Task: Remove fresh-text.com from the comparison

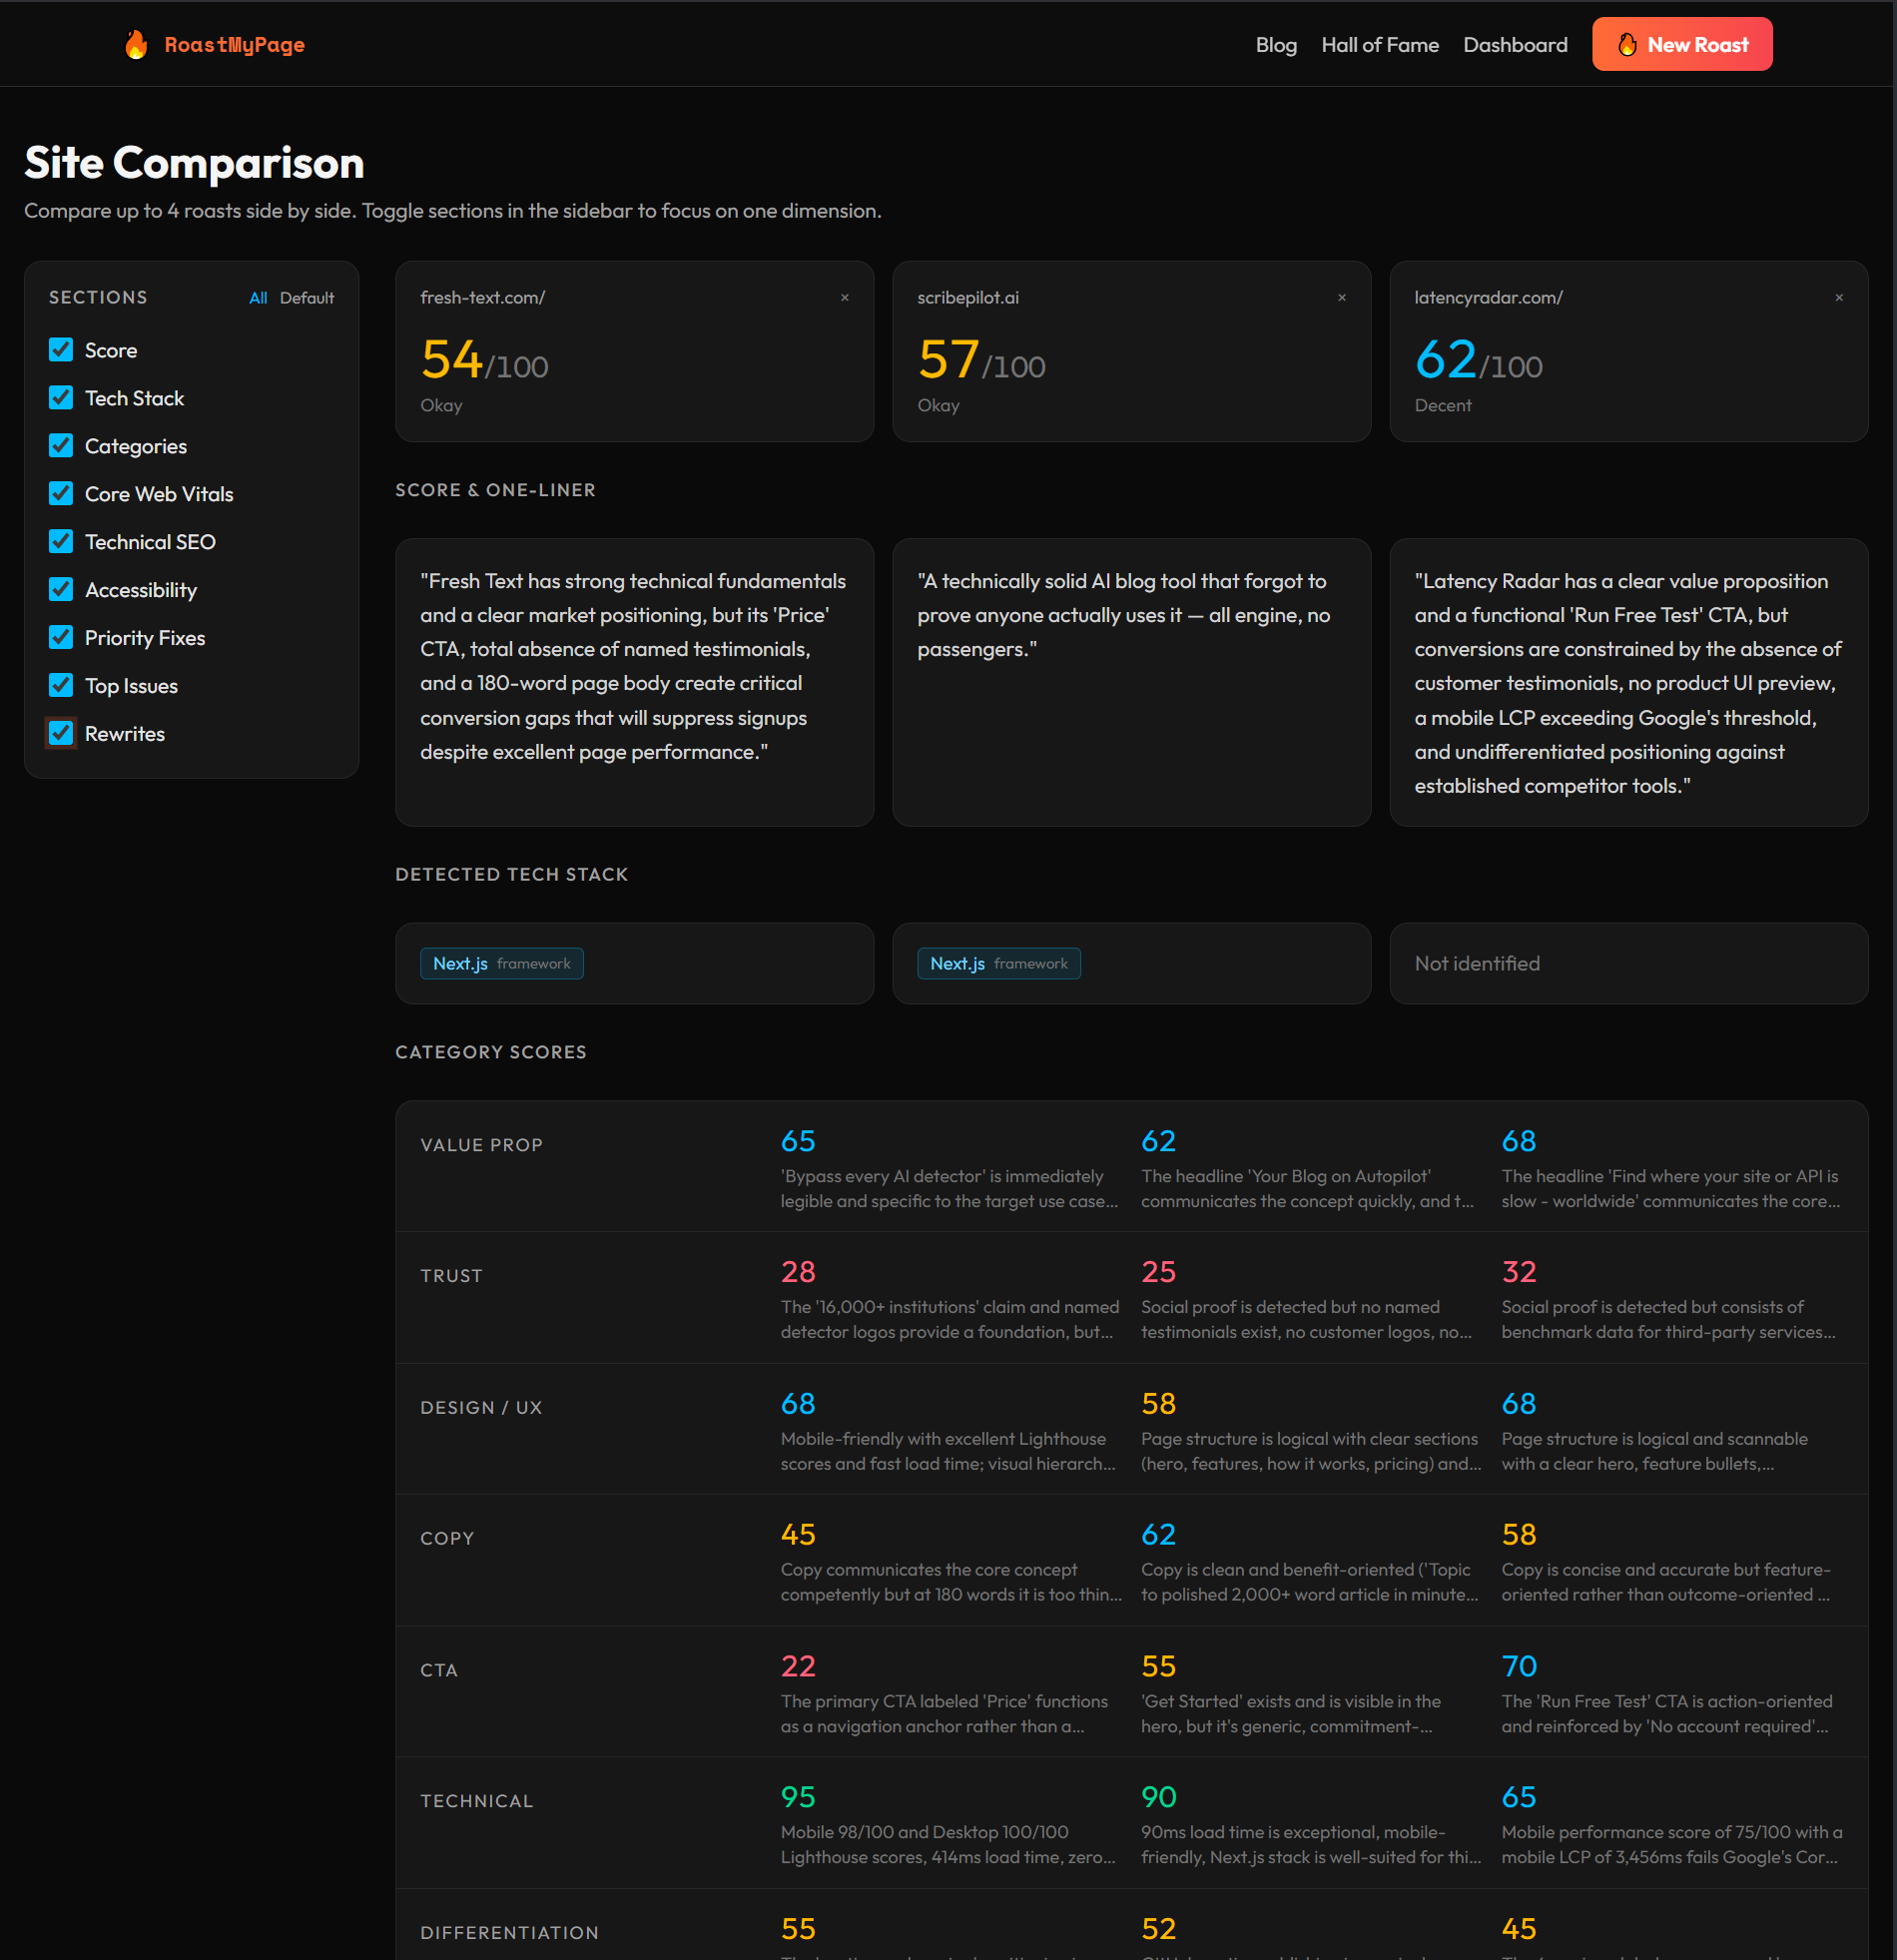Action: [x=844, y=297]
